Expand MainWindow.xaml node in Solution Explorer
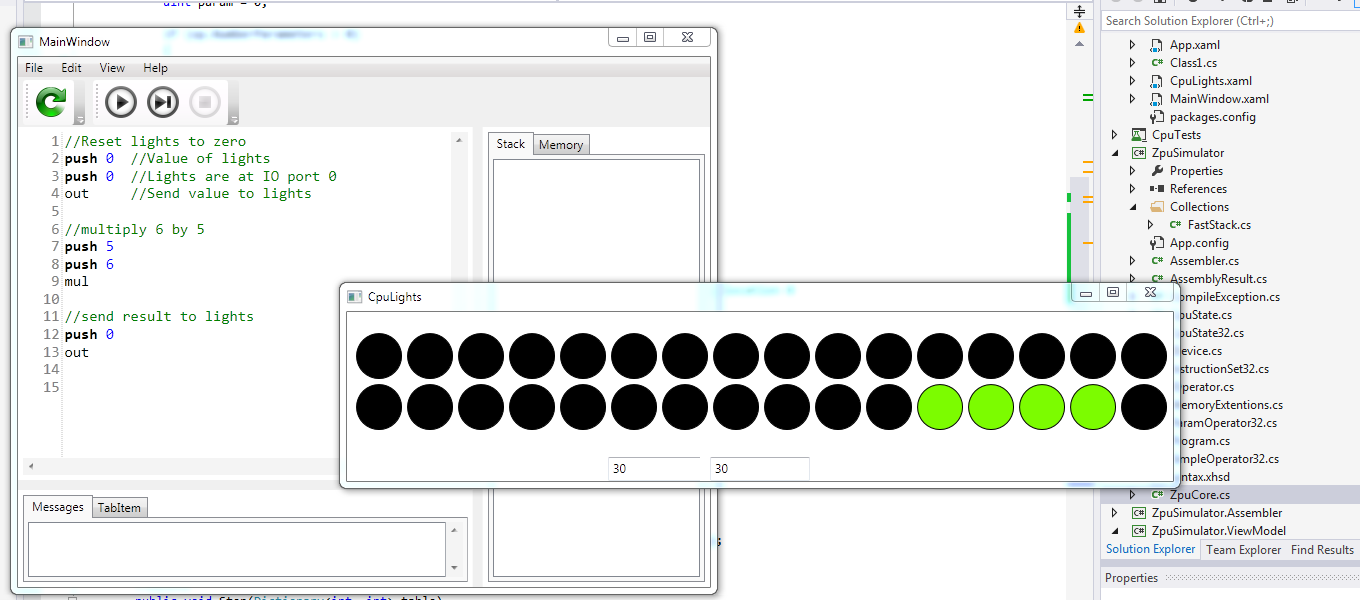Screen dimensions: 1360x600 coord(1132,99)
